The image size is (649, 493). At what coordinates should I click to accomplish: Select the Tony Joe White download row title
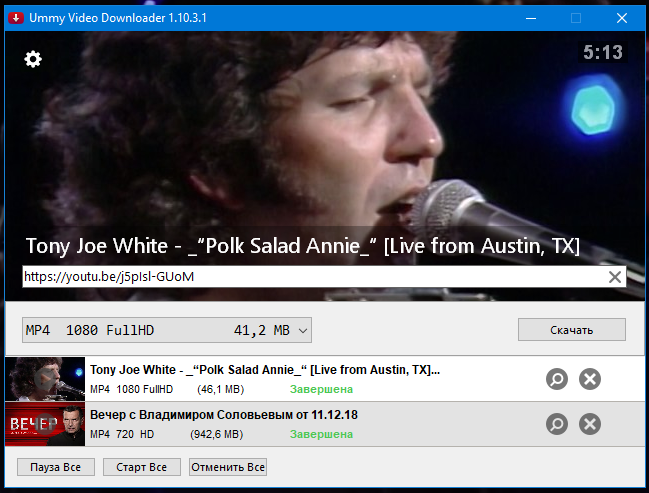(265, 370)
